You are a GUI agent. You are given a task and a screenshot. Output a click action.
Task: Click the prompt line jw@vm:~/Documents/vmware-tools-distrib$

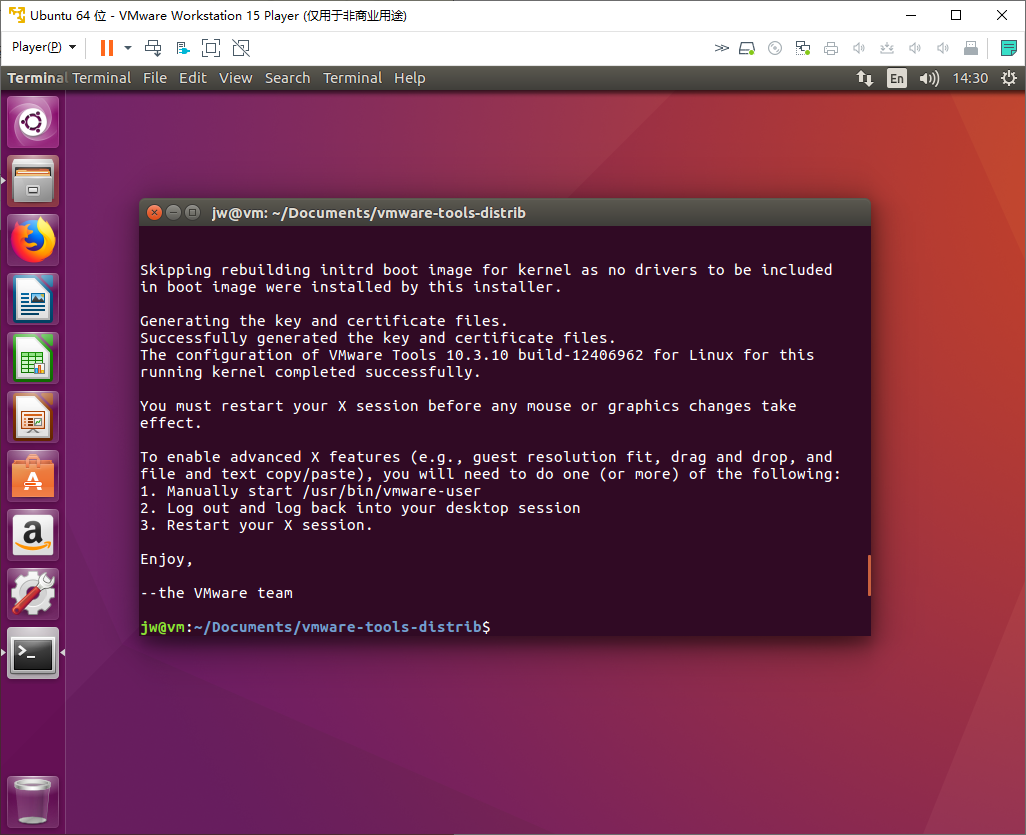coord(315,627)
